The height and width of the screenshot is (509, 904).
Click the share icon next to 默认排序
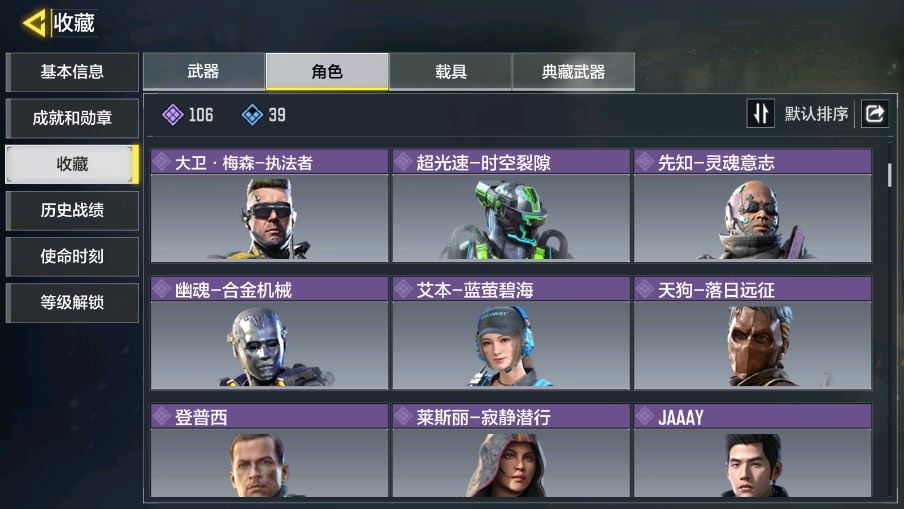coord(875,114)
